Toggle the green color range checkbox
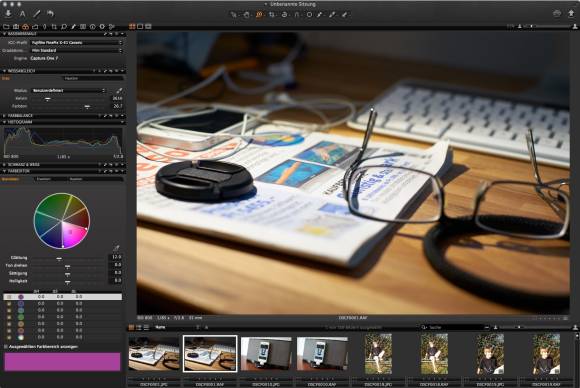580x388 pixels. 9,317
